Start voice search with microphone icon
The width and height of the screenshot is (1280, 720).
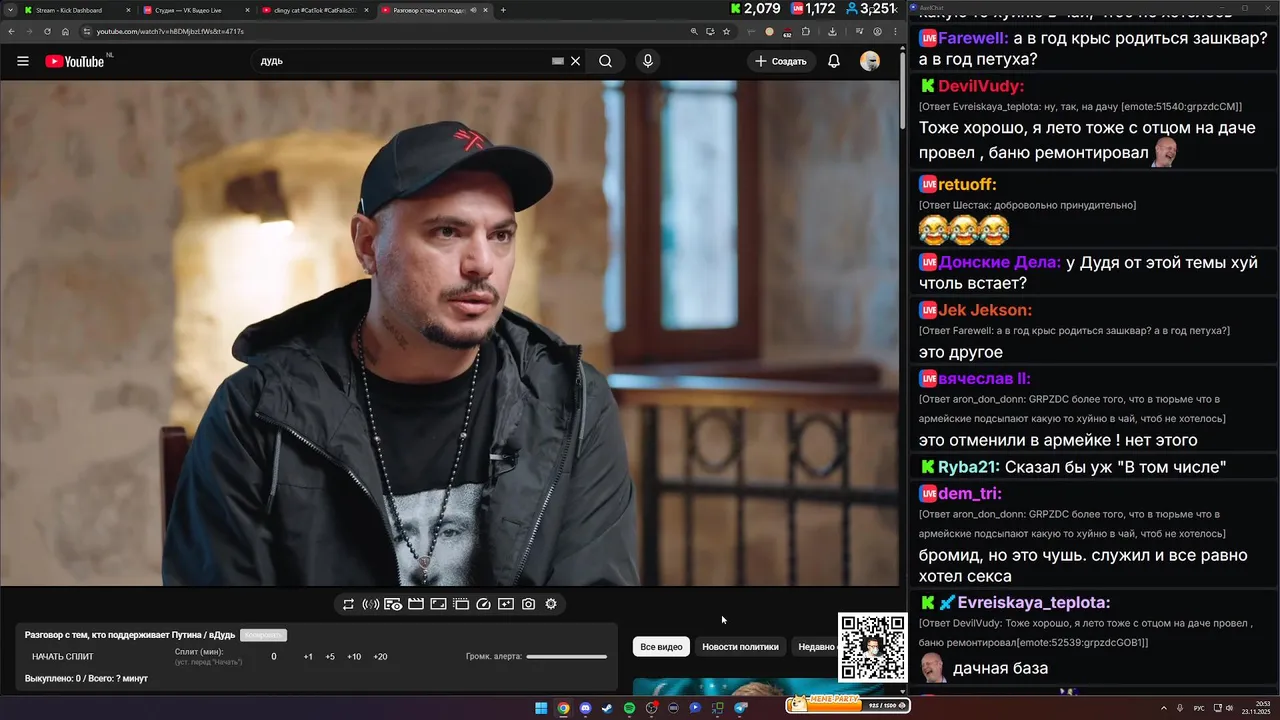coord(648,61)
